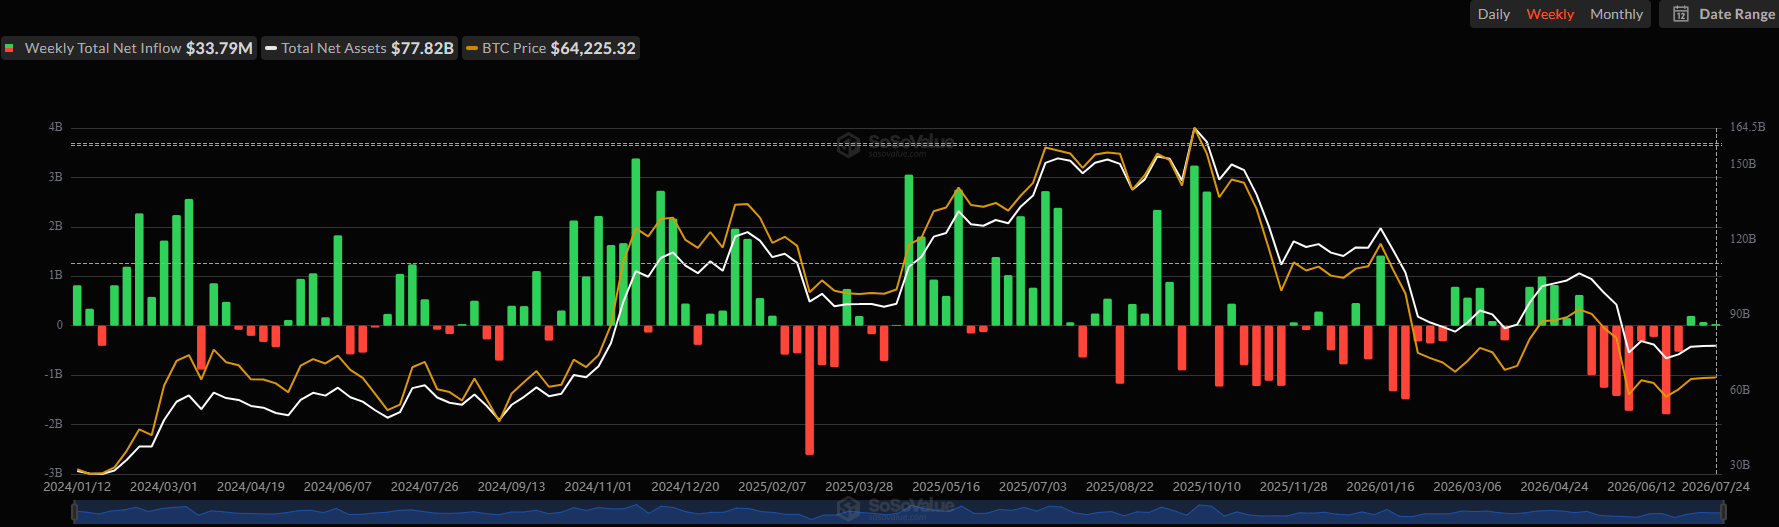Click the 2026/01/16 x-axis date label
This screenshot has height=527, width=1779.
1381,487
